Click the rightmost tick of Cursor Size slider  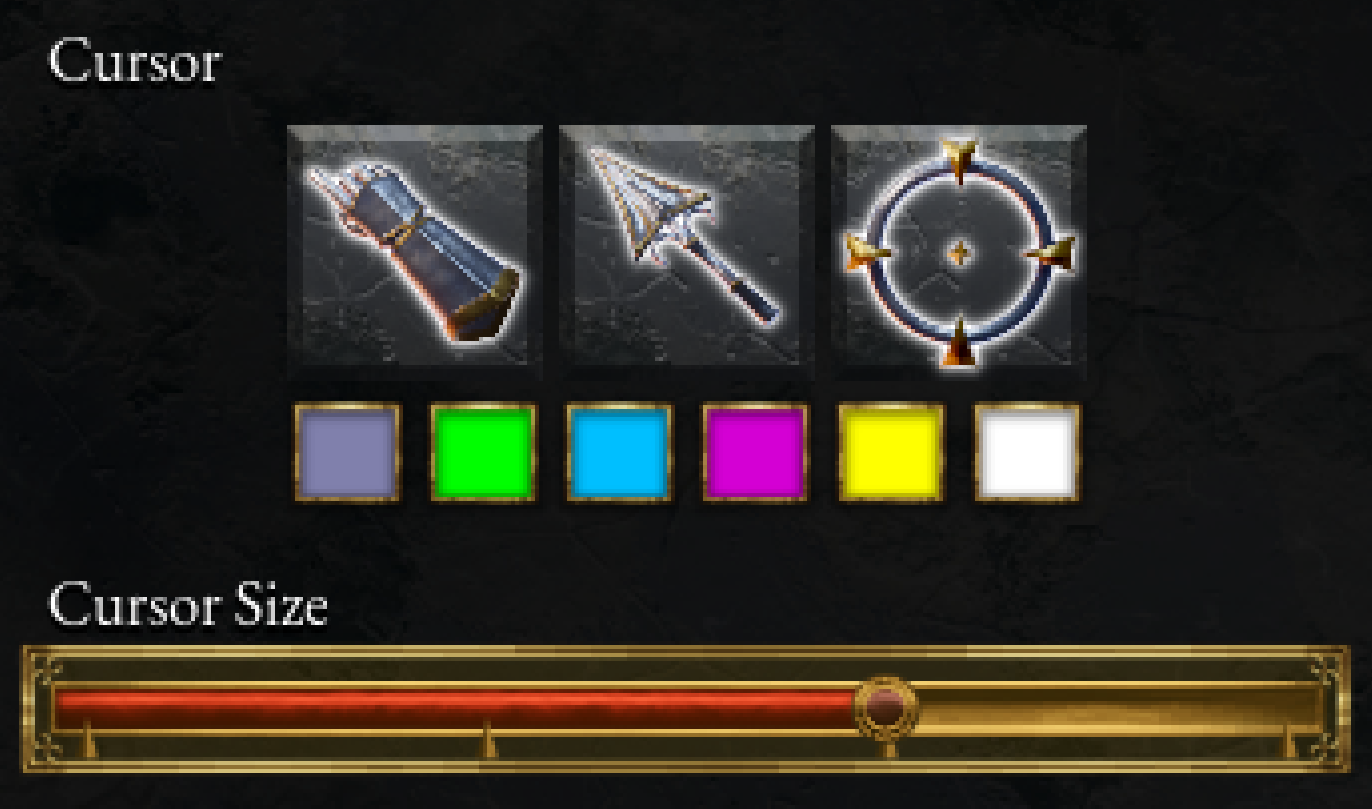[1290, 741]
